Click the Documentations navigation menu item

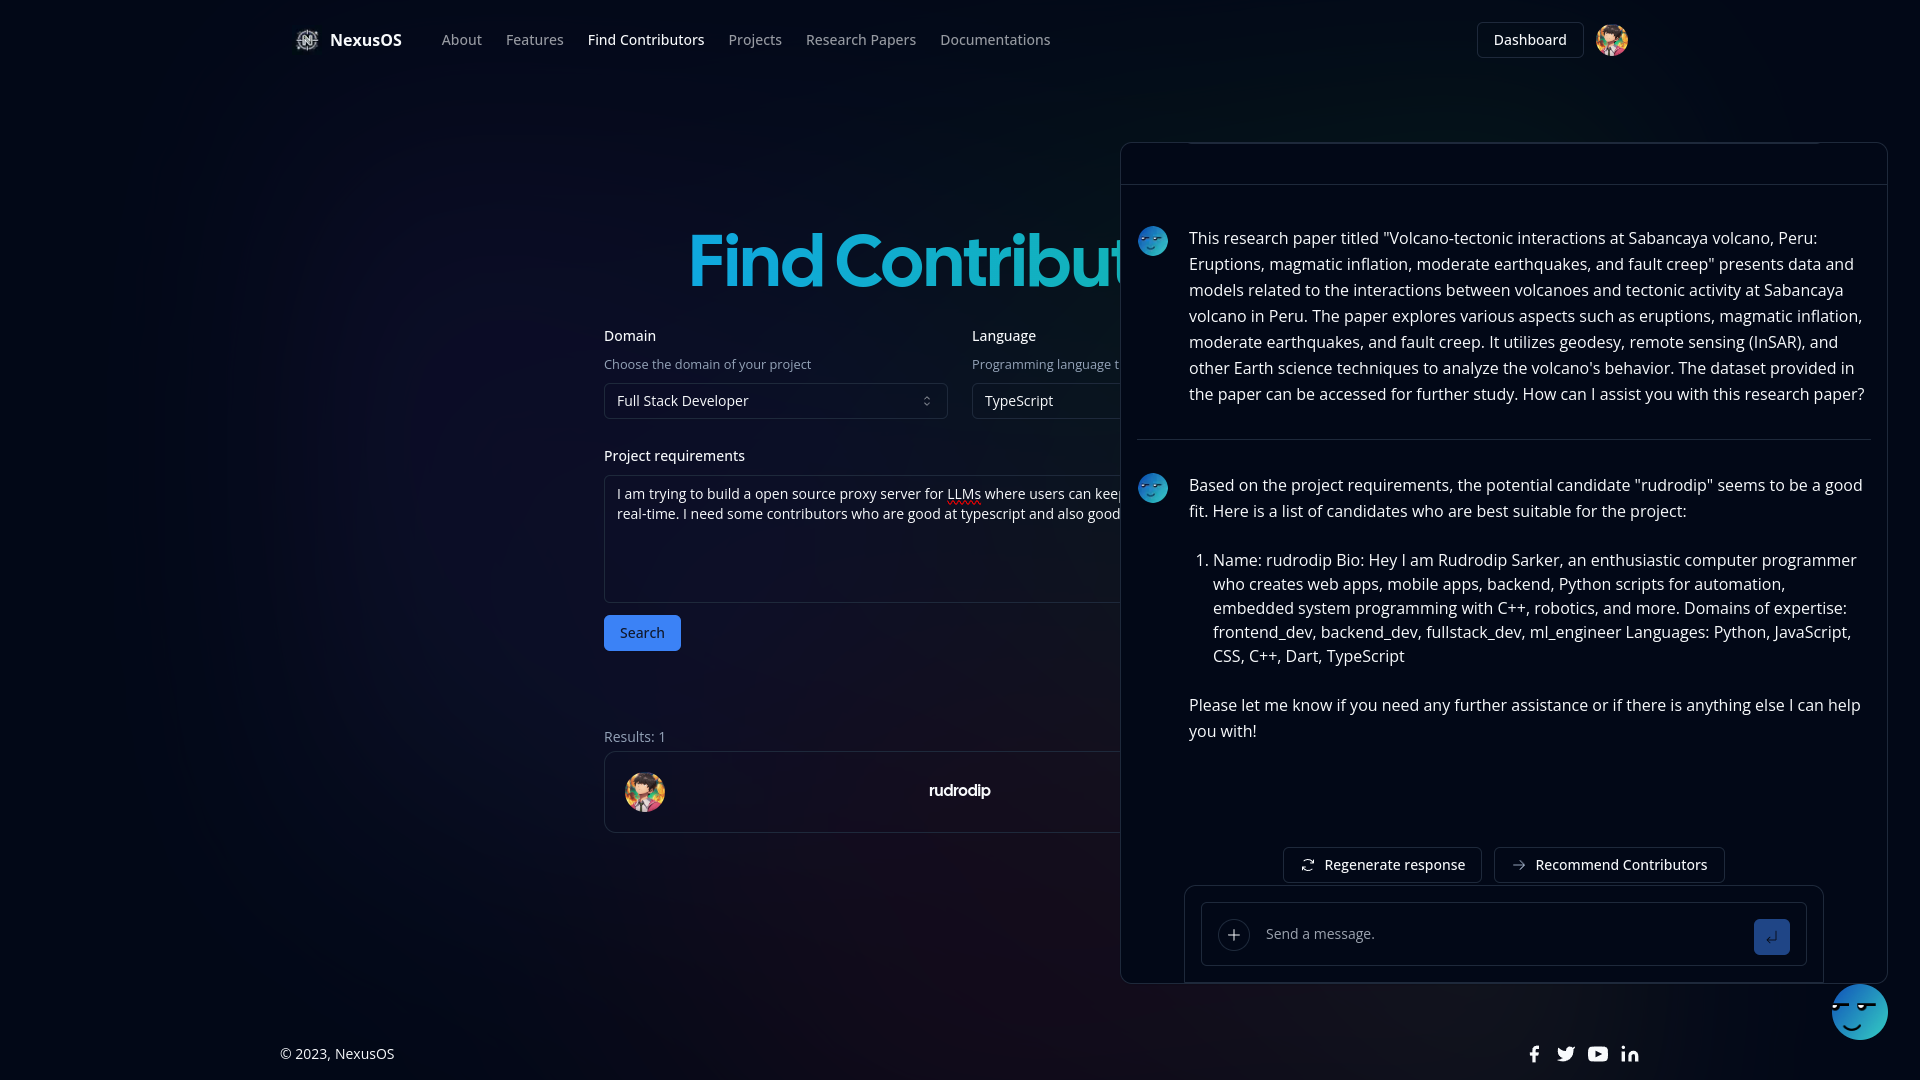[x=996, y=40]
